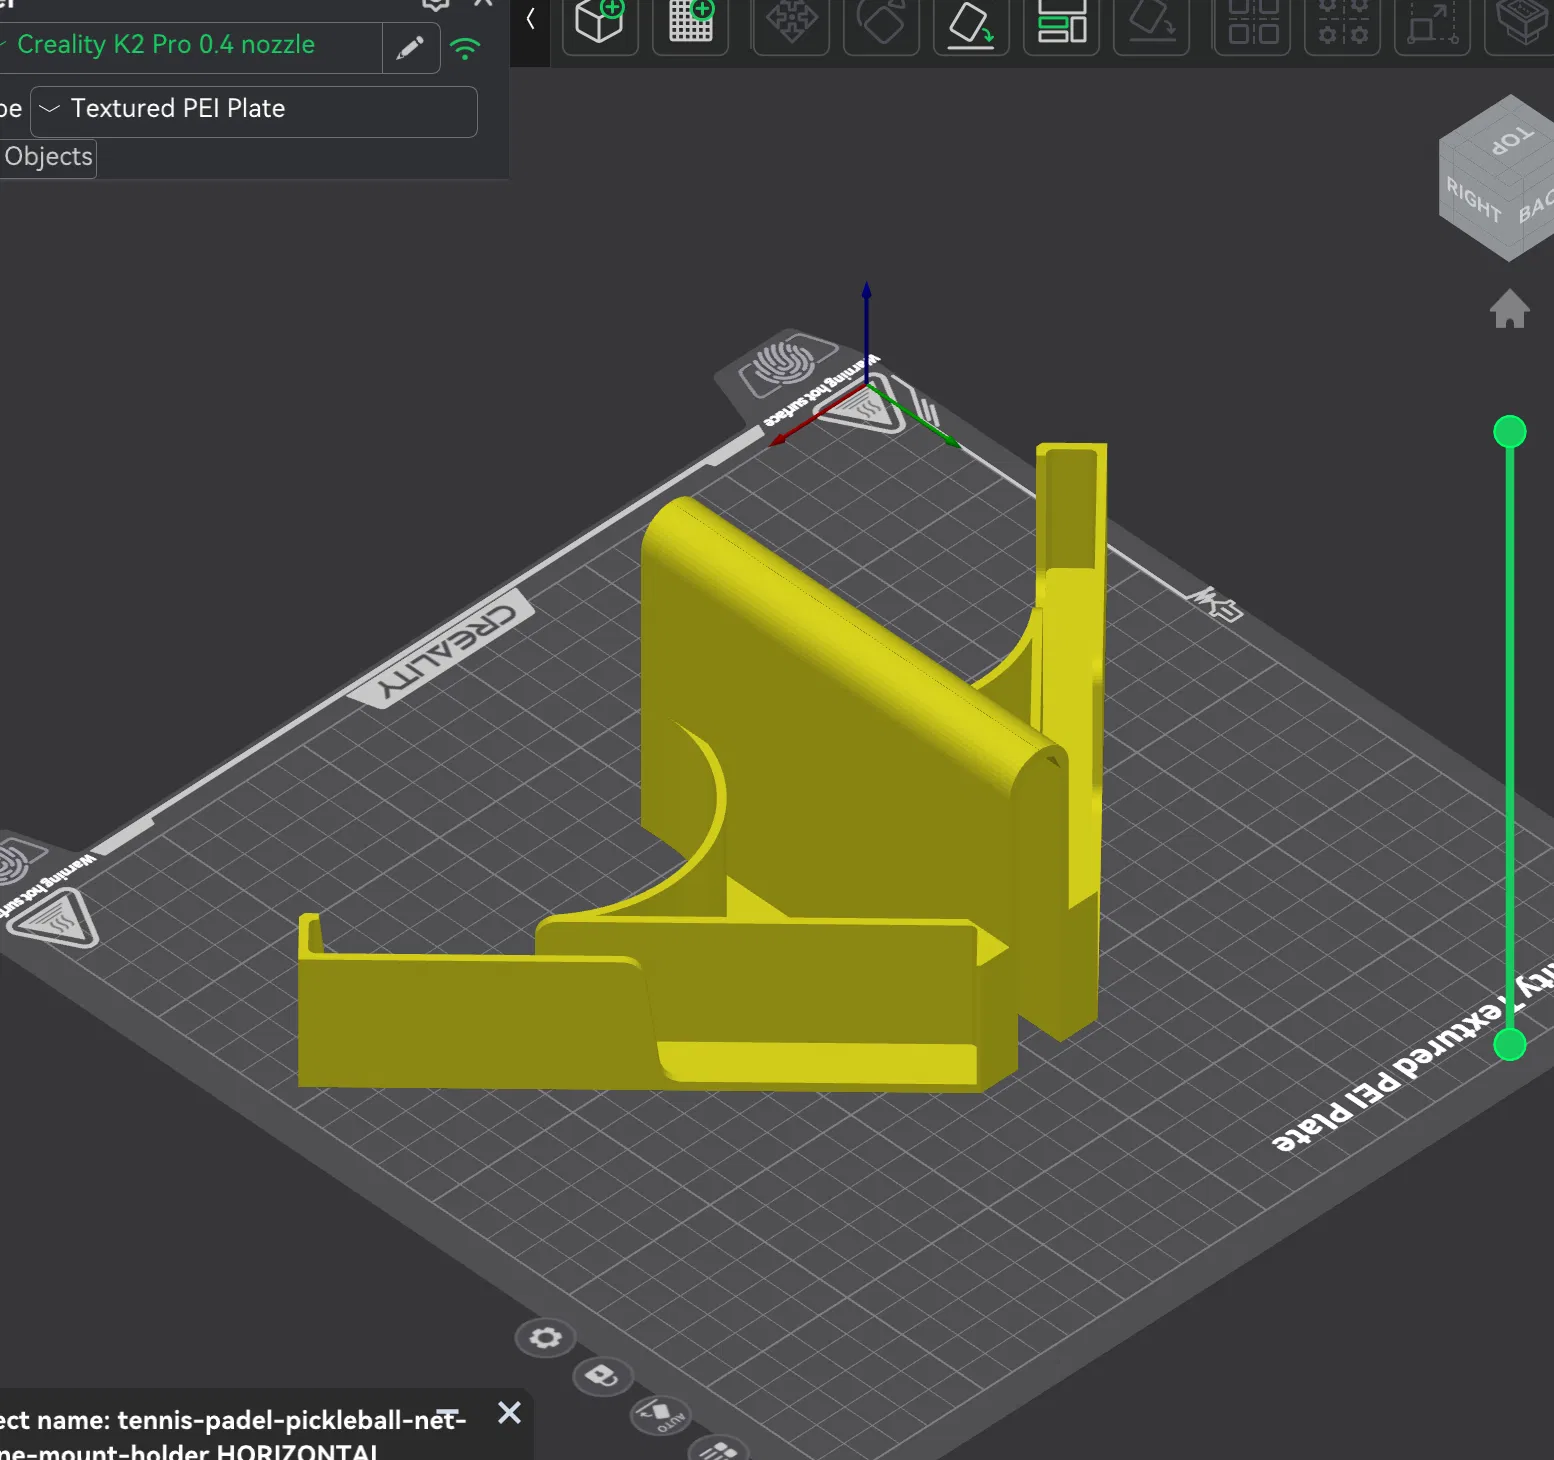The image size is (1554, 1460).
Task: Close the object name notification
Action: click(x=509, y=1412)
